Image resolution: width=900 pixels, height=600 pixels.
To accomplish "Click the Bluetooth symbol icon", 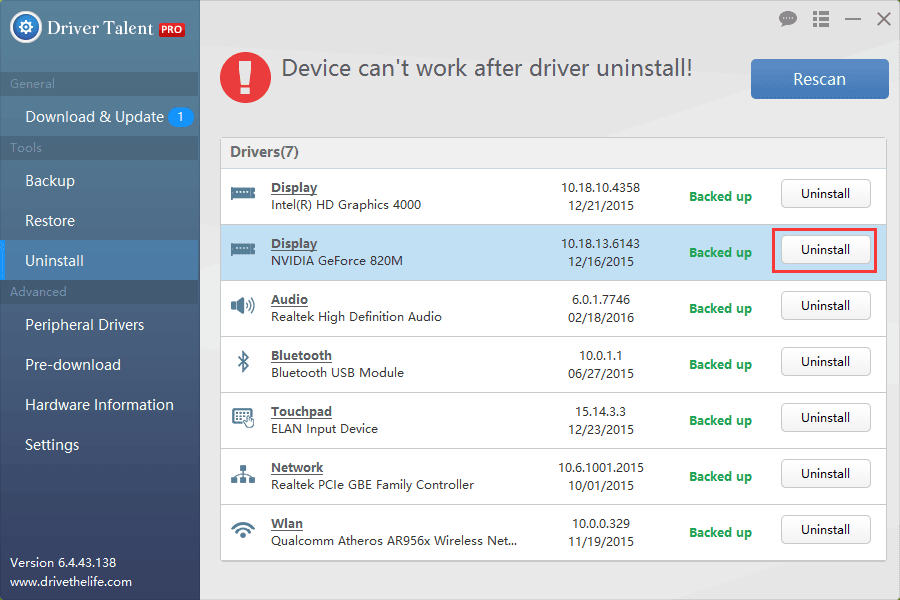I will pyautogui.click(x=243, y=362).
